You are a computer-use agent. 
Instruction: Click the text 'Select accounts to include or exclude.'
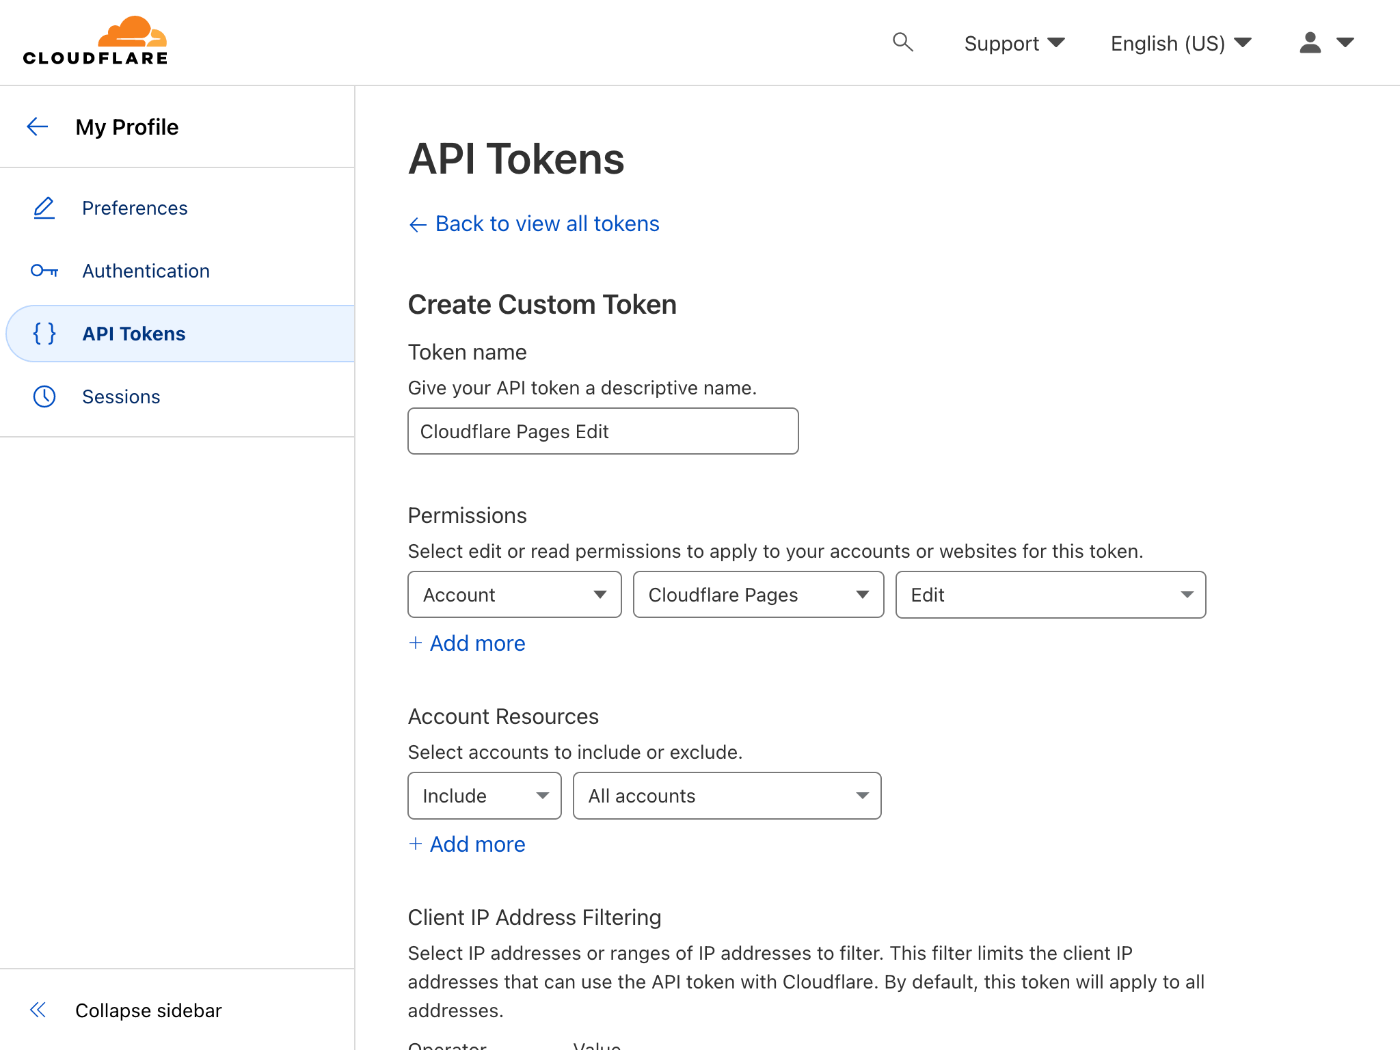pos(575,752)
